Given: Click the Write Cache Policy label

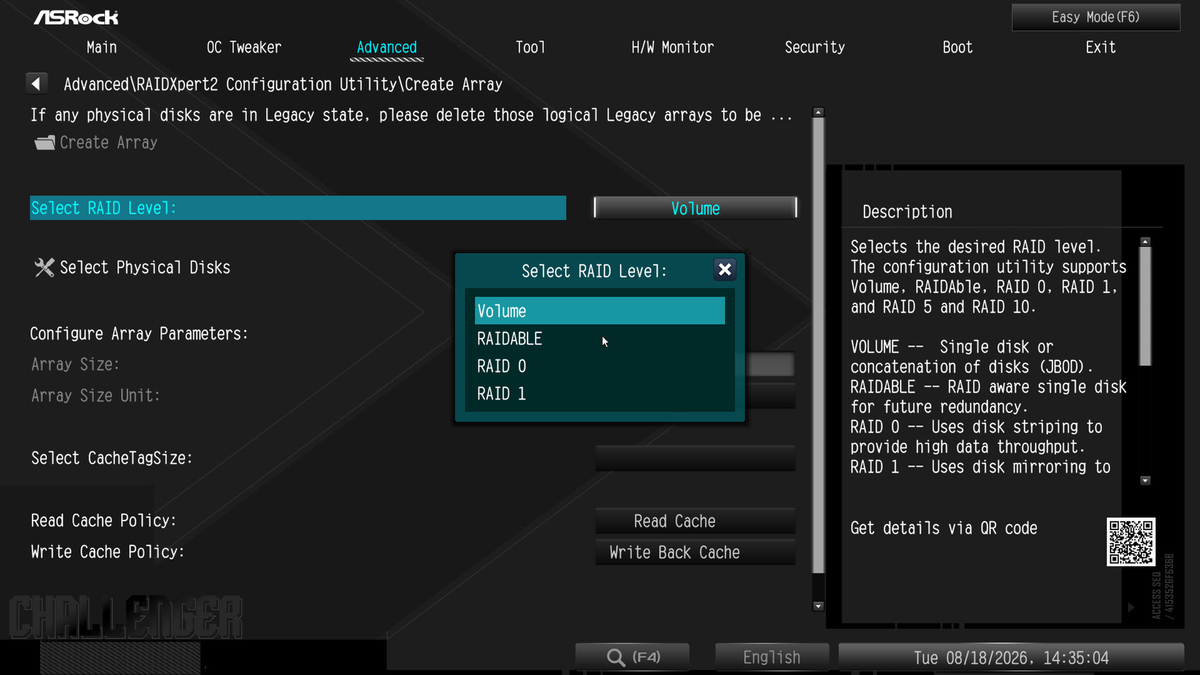Looking at the screenshot, I should (x=108, y=552).
